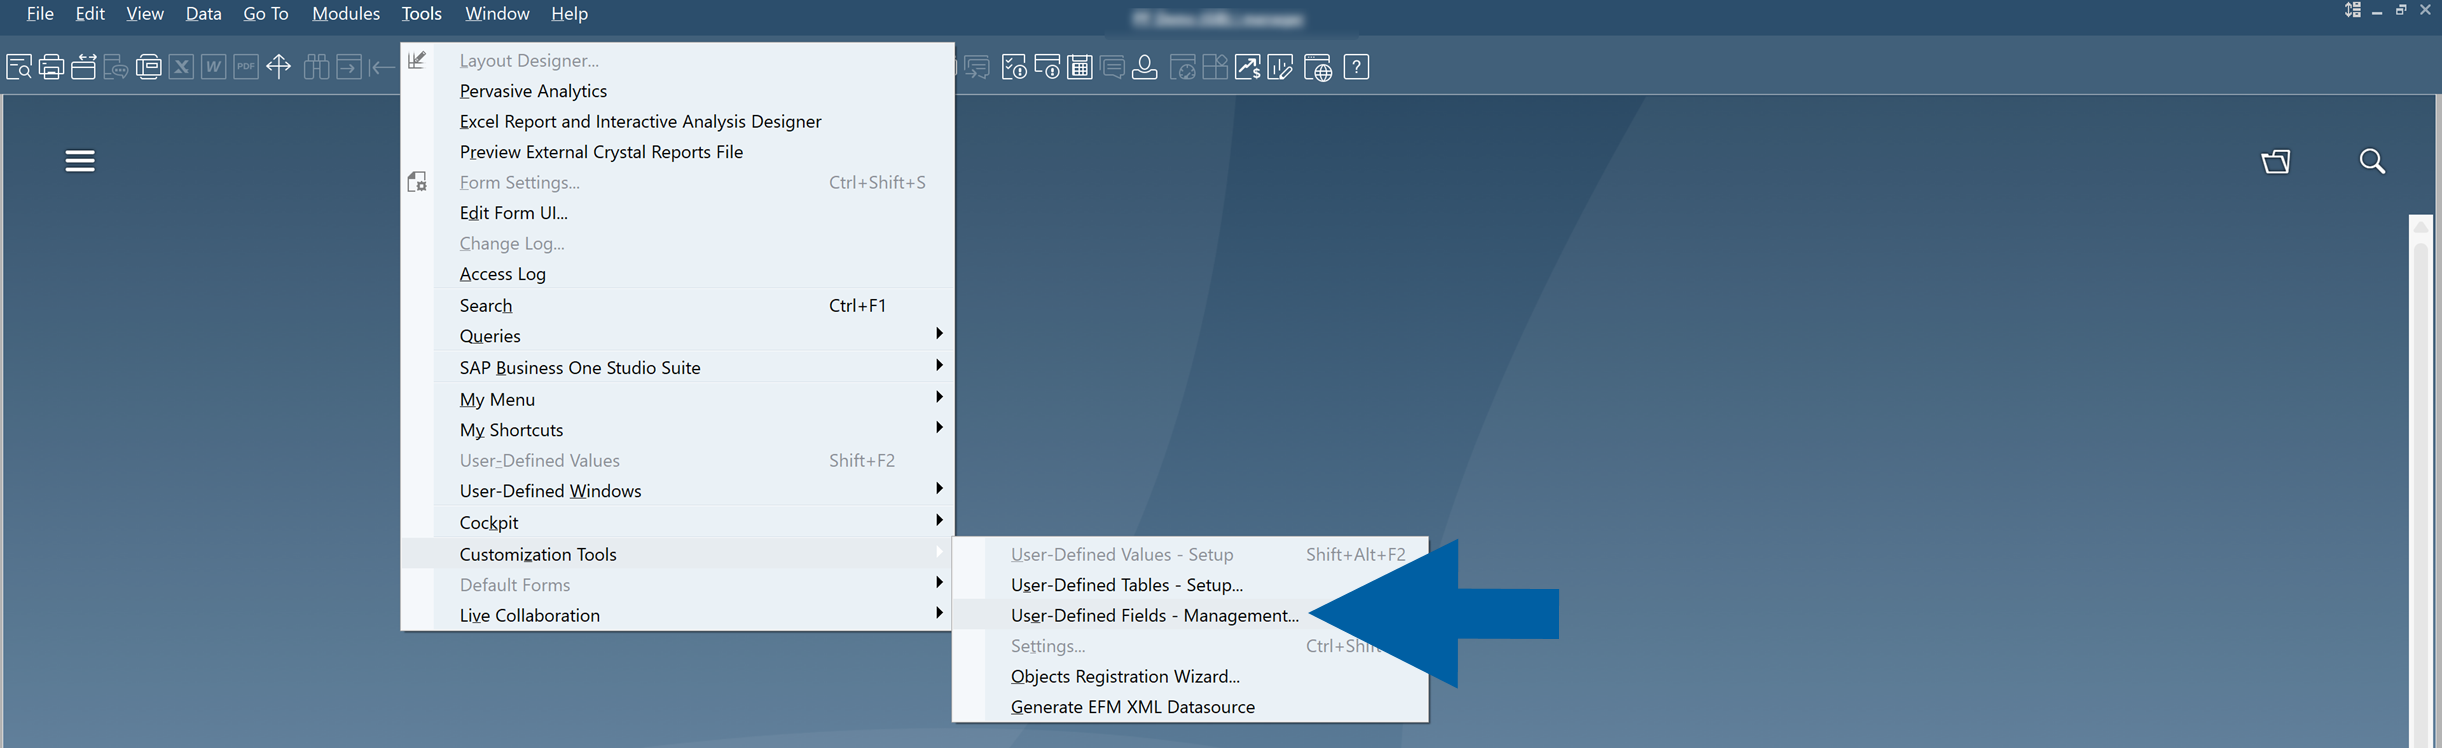
Task: Expand the Queries submenu arrow
Action: [939, 333]
